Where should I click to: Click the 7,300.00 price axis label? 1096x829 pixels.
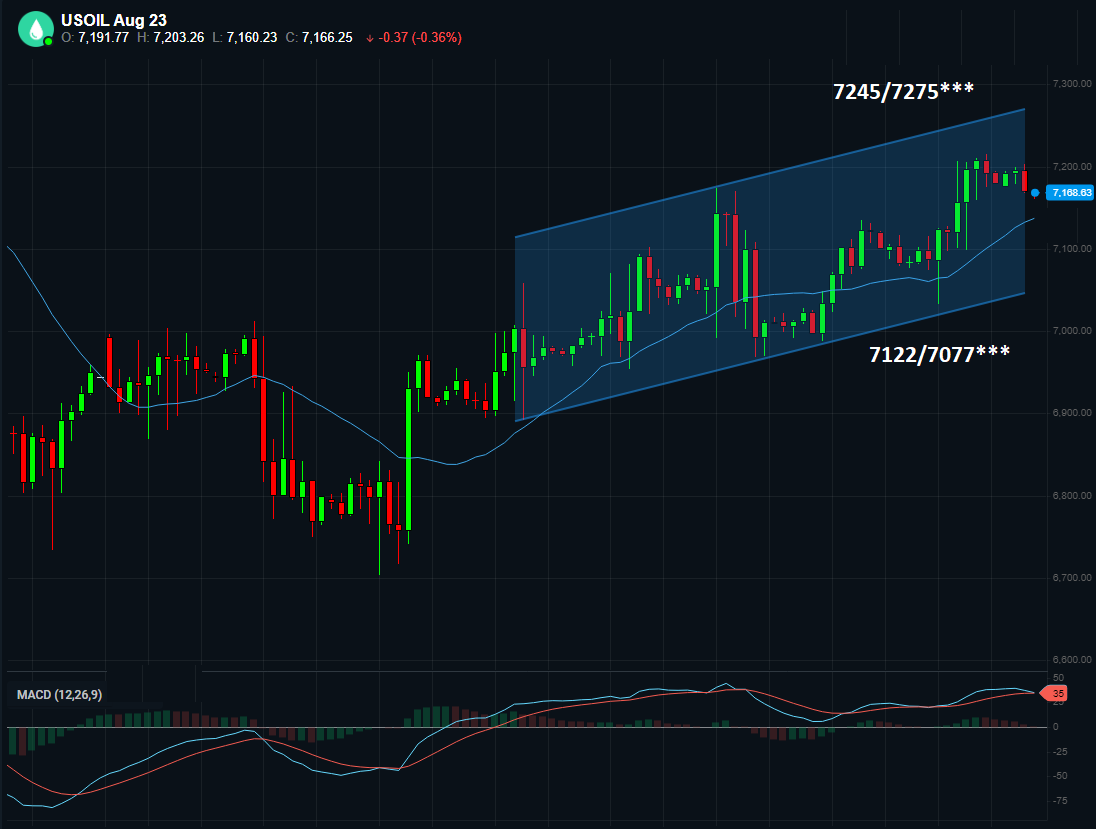tap(1072, 84)
